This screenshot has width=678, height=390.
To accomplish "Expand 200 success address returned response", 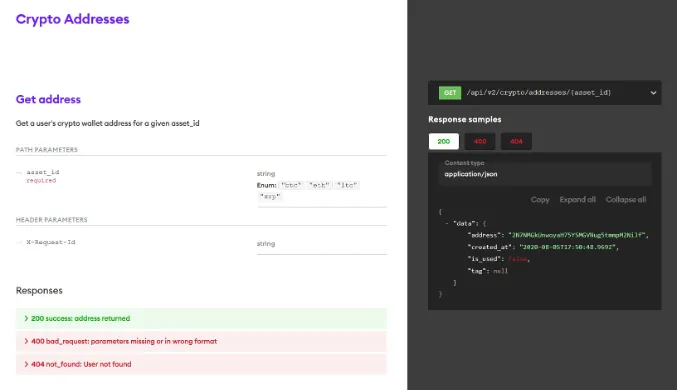I will 201,319.
